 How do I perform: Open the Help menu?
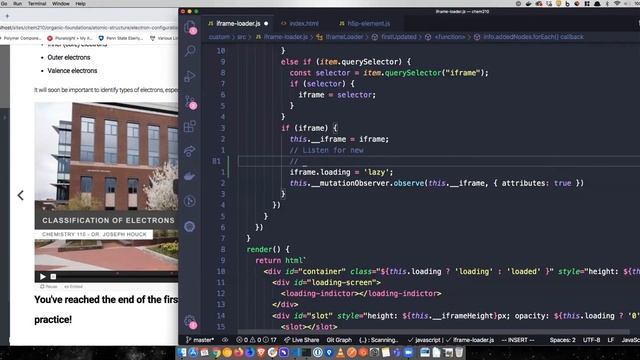80,3
